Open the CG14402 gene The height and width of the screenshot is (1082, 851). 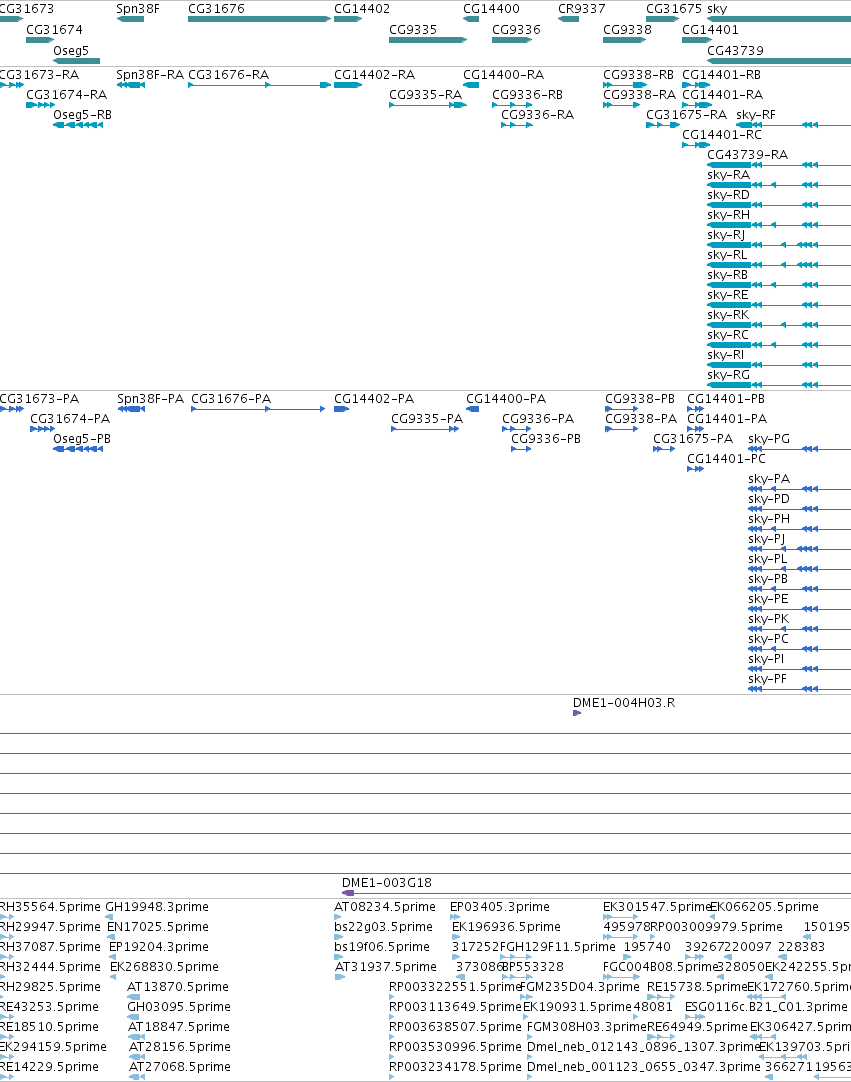click(348, 19)
